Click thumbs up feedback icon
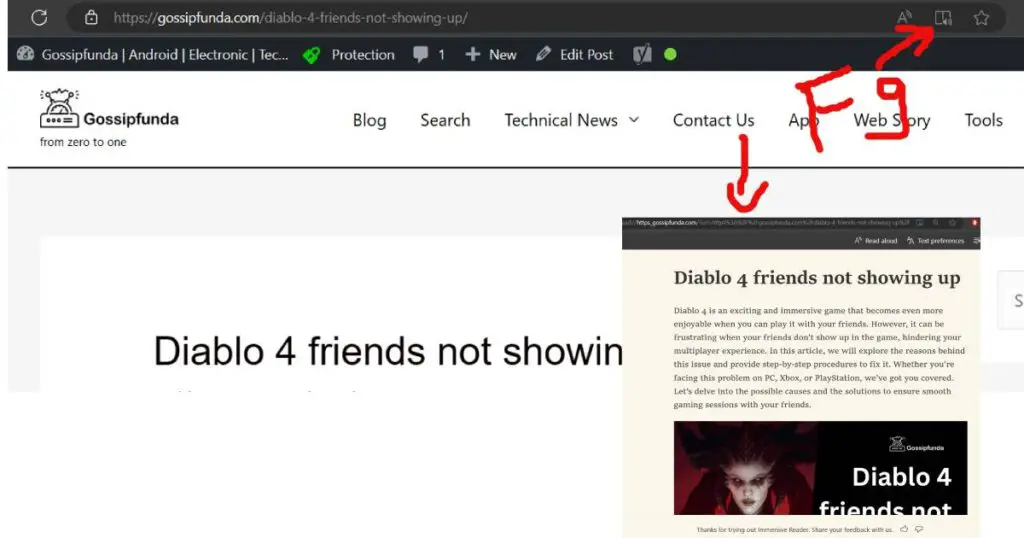The image size is (1024, 538). 904,529
